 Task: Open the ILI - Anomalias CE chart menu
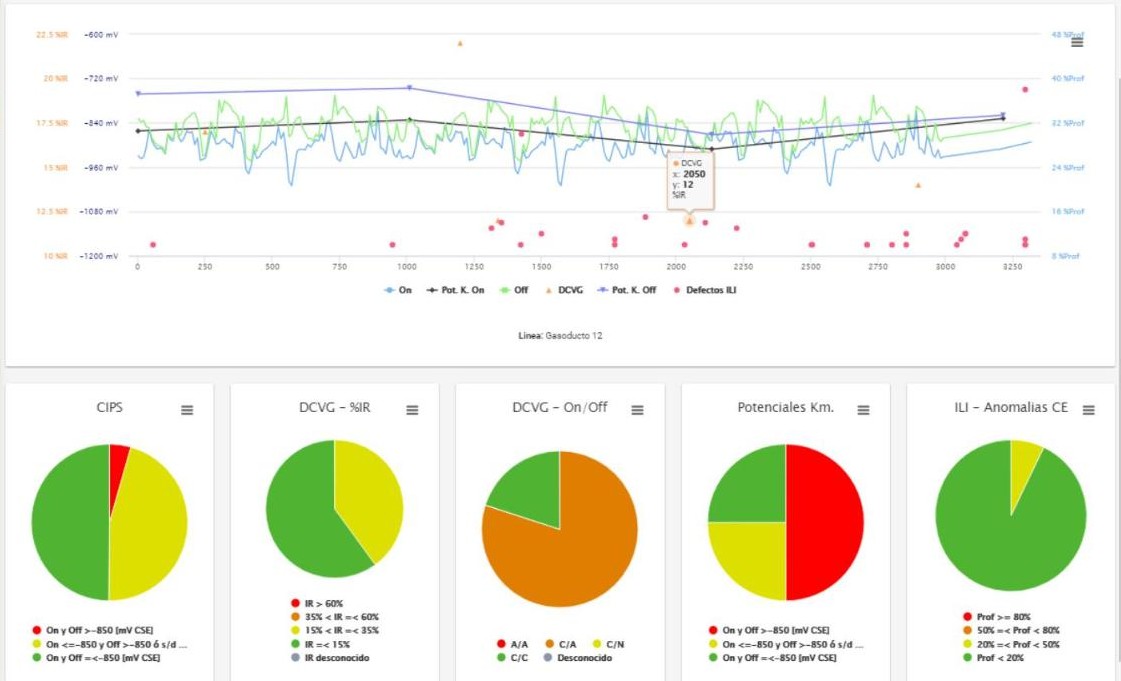pos(1088,410)
